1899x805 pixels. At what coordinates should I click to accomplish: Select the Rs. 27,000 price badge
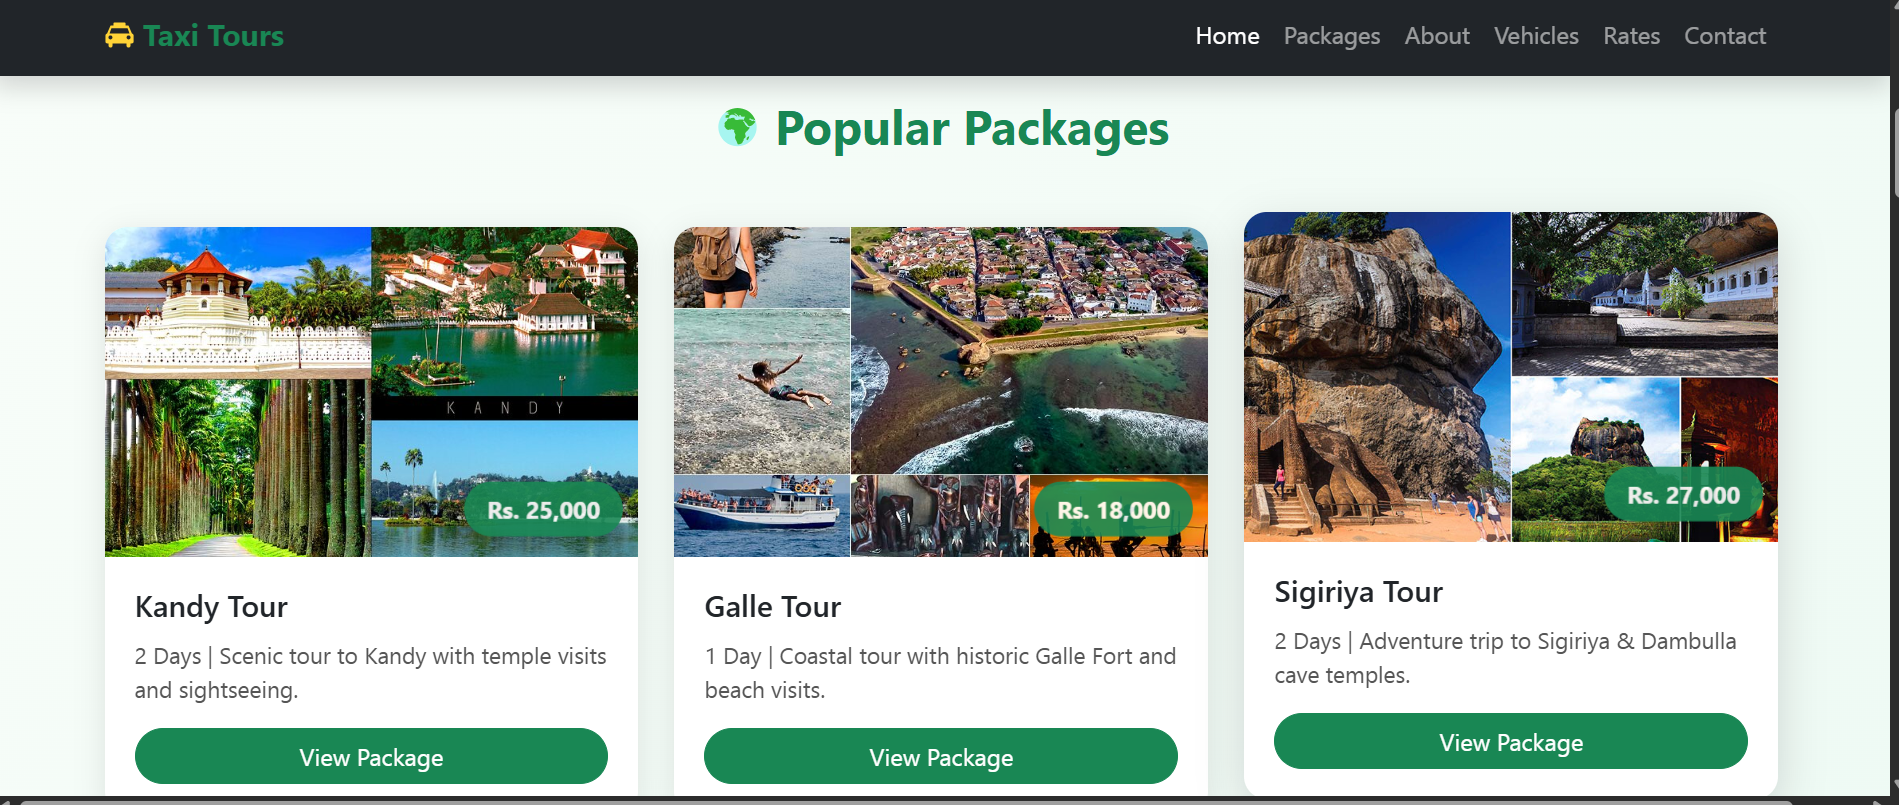[1683, 494]
